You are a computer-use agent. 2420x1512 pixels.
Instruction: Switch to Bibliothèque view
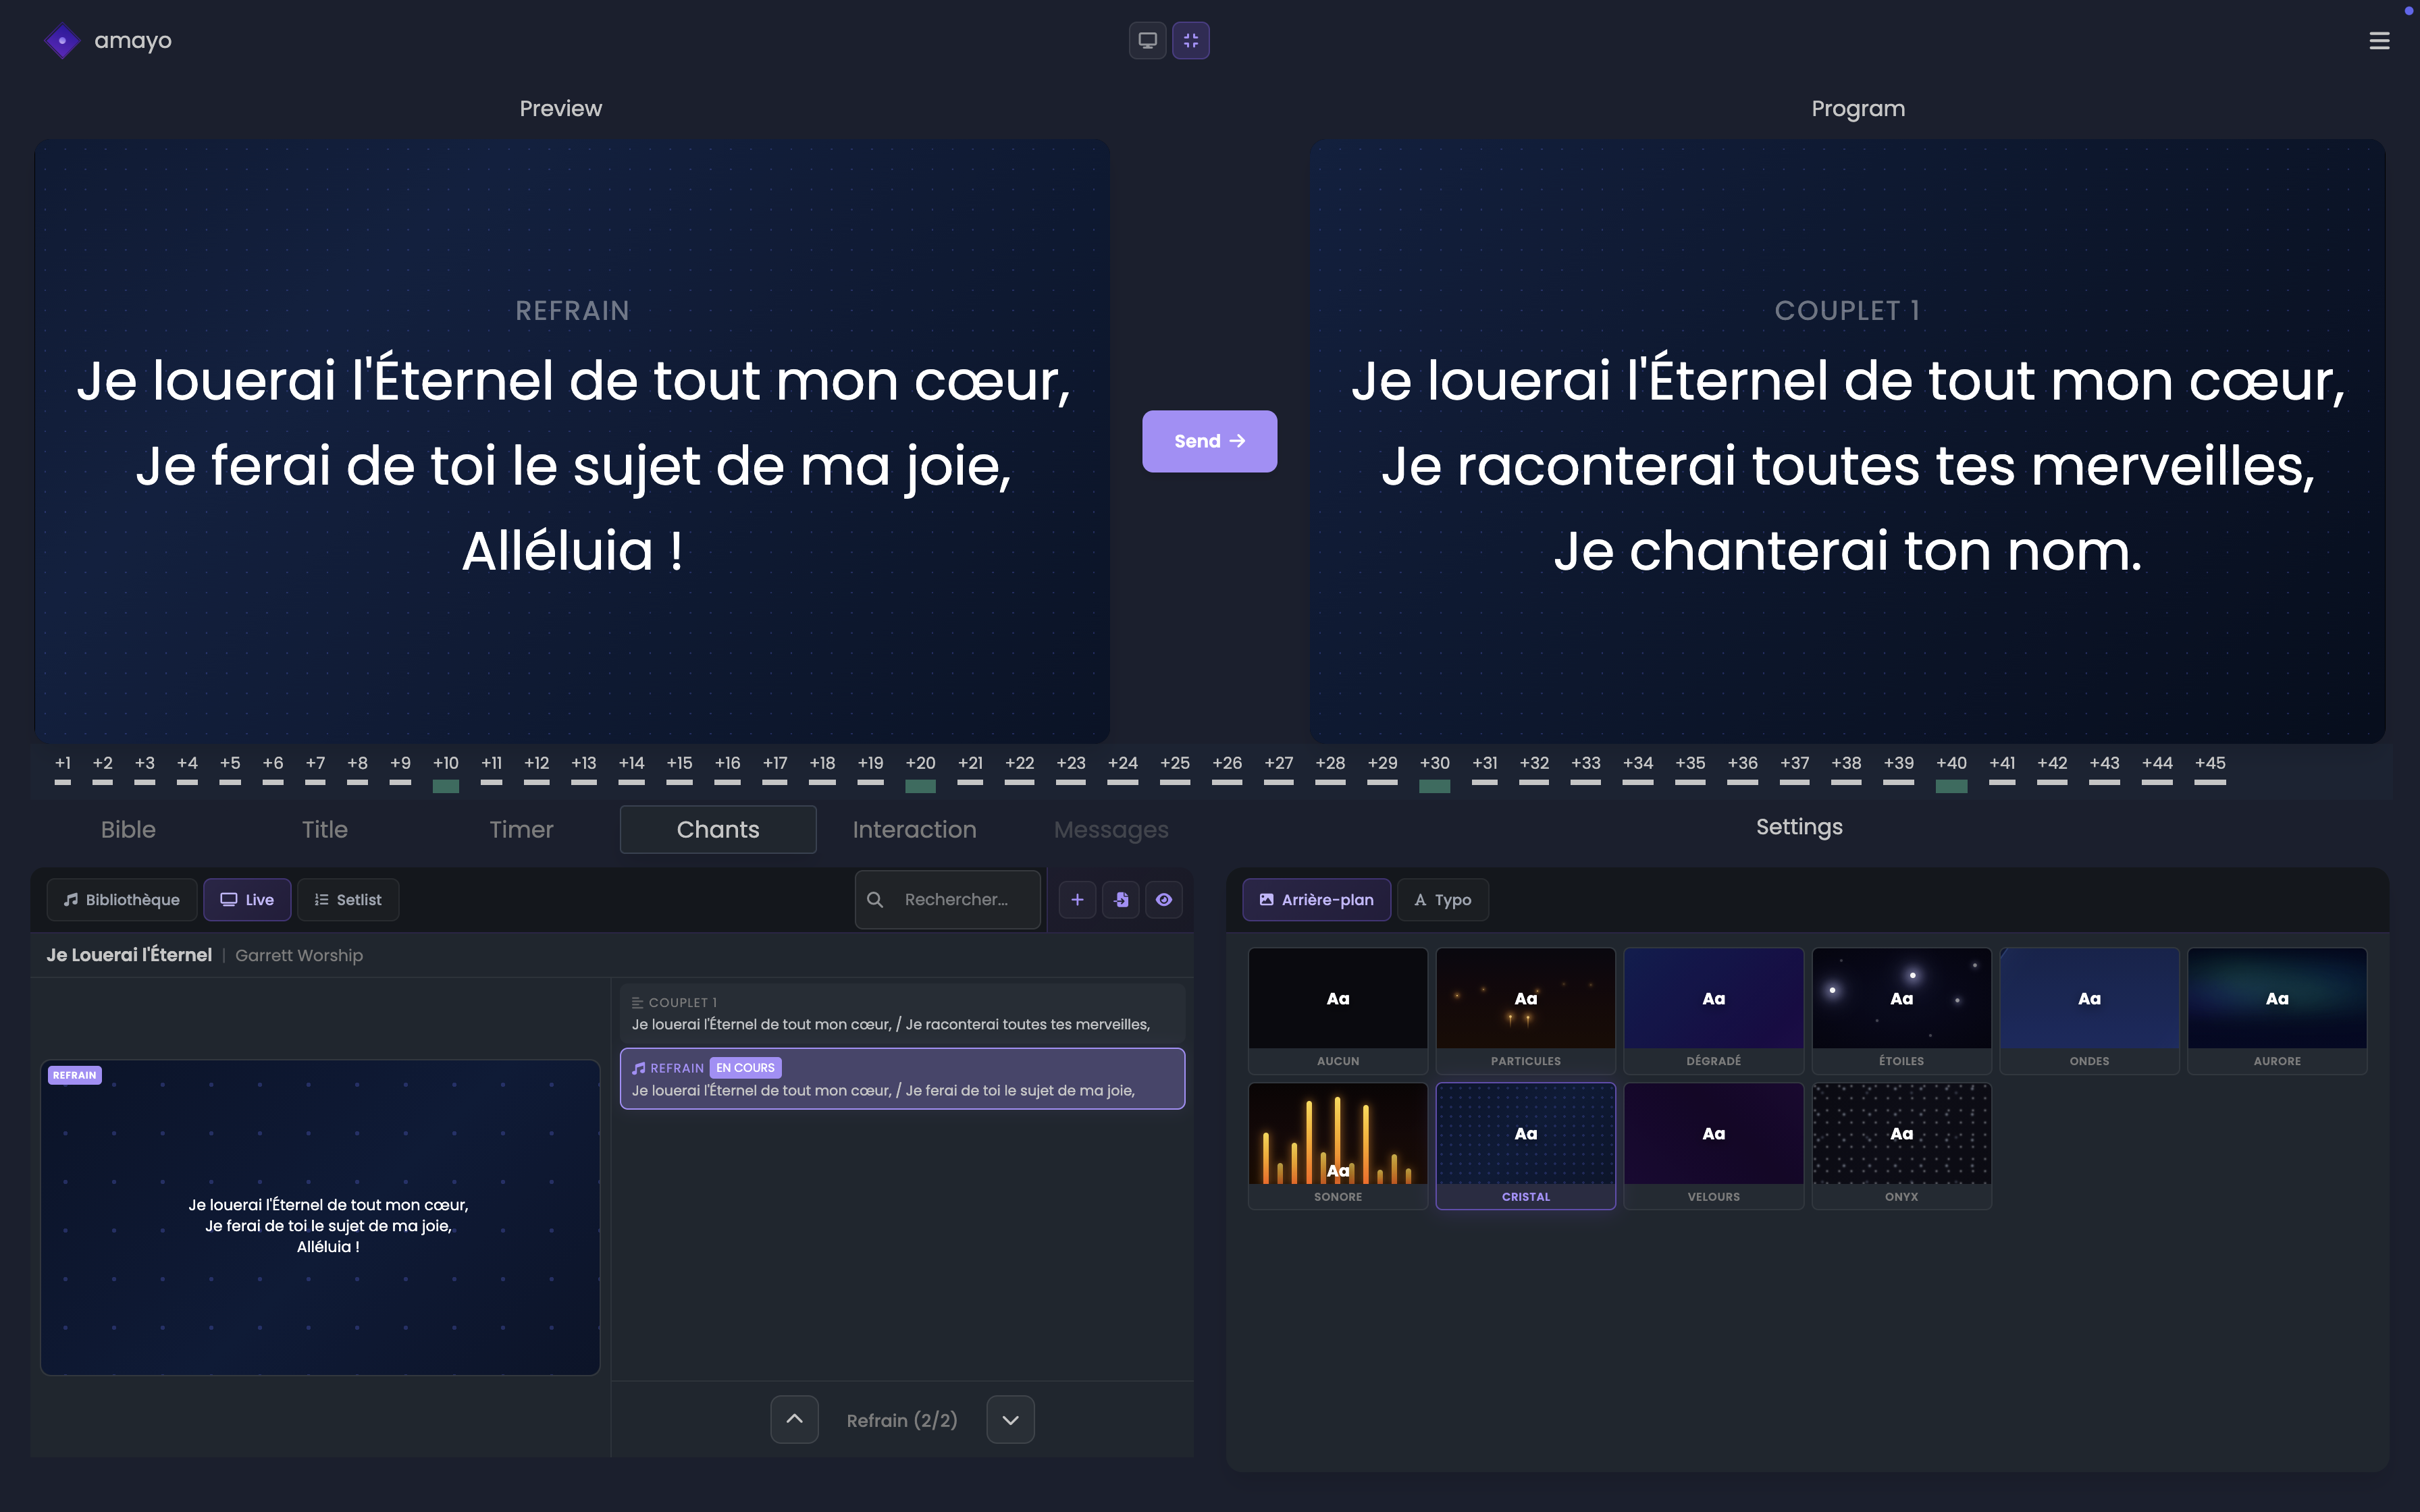[x=122, y=899]
